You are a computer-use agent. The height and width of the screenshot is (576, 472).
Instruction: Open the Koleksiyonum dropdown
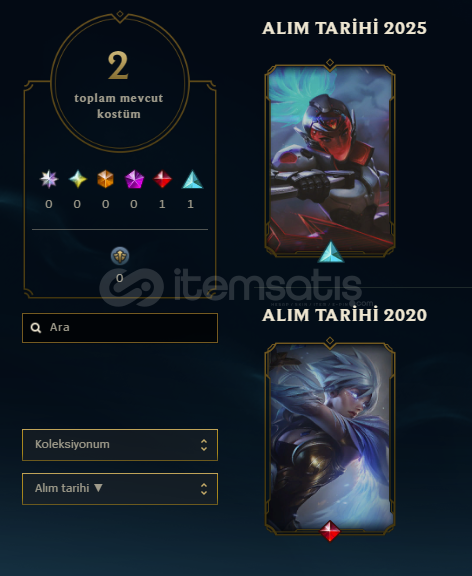pyautogui.click(x=120, y=445)
